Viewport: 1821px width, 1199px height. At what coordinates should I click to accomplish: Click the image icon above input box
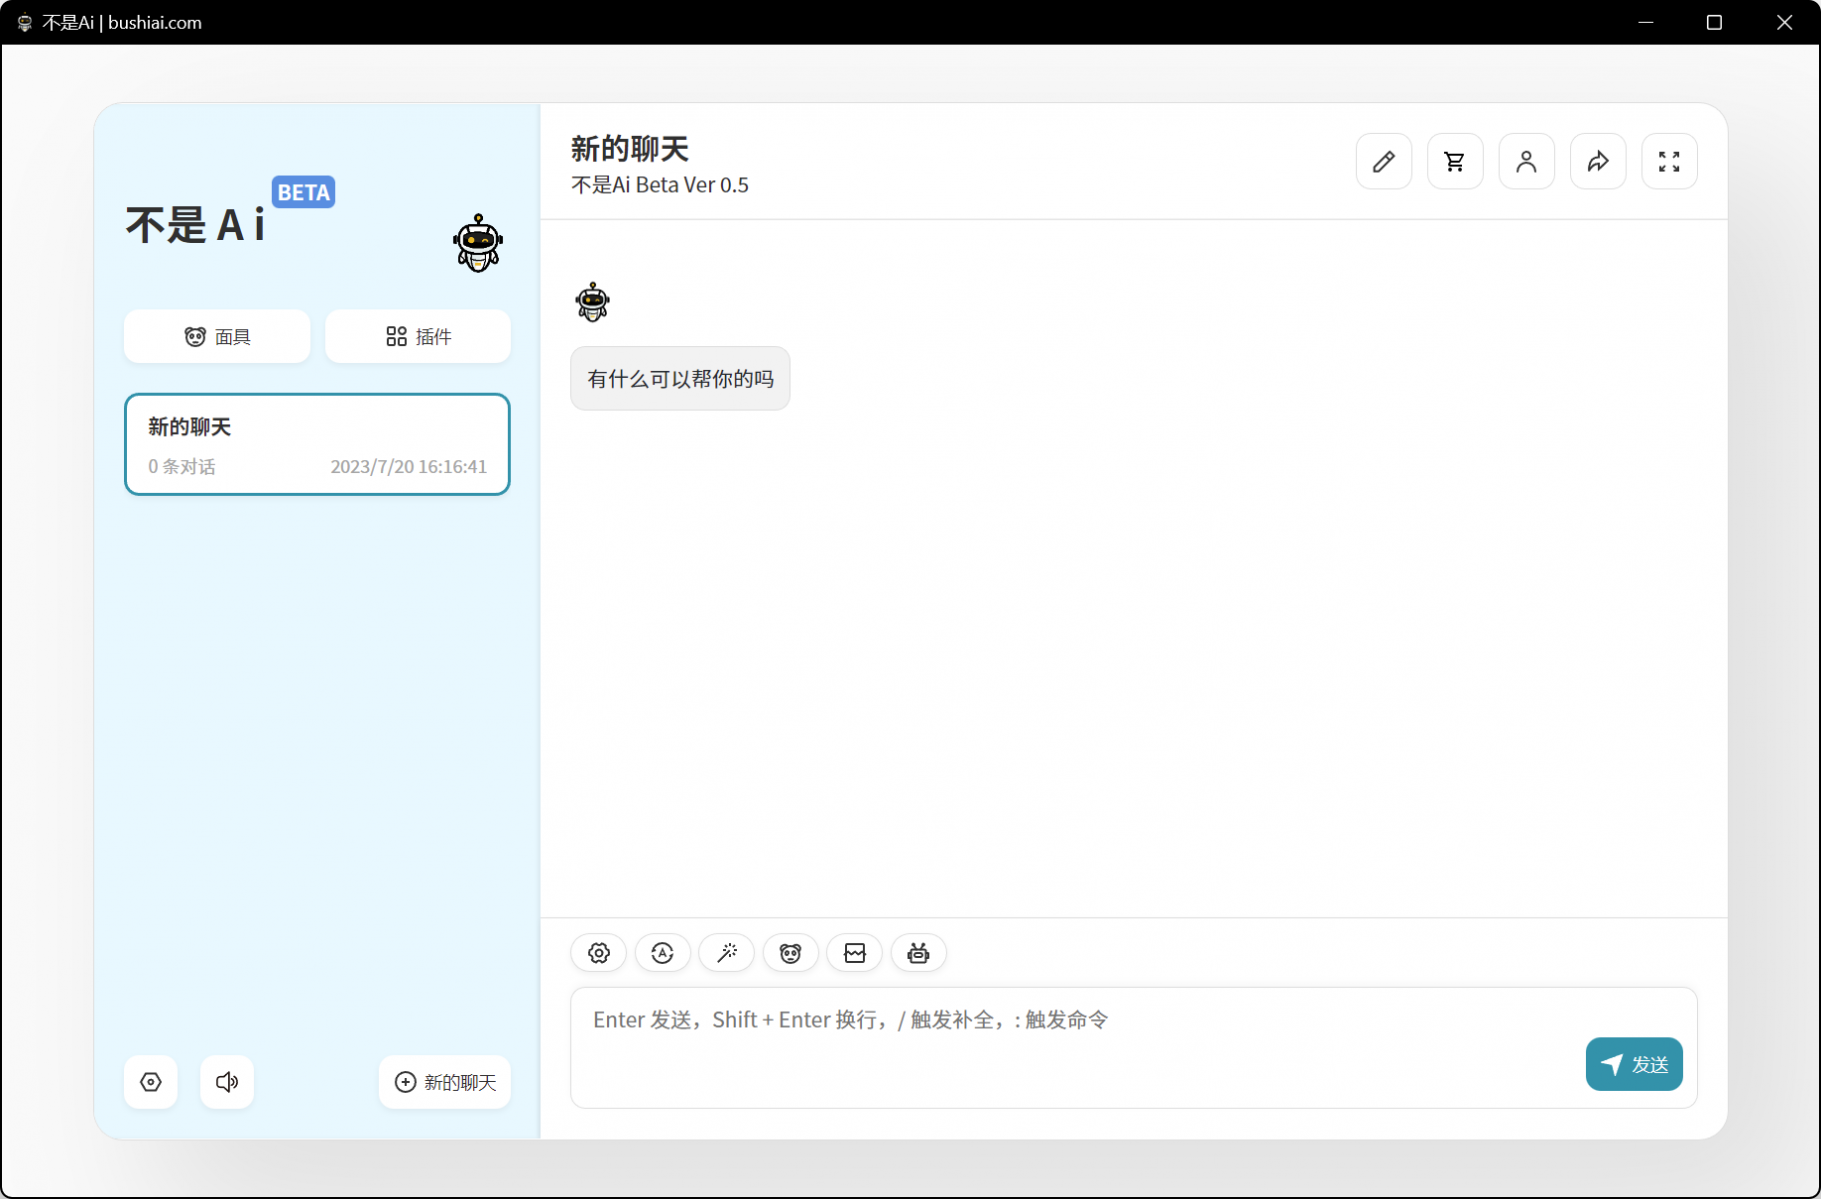[854, 953]
